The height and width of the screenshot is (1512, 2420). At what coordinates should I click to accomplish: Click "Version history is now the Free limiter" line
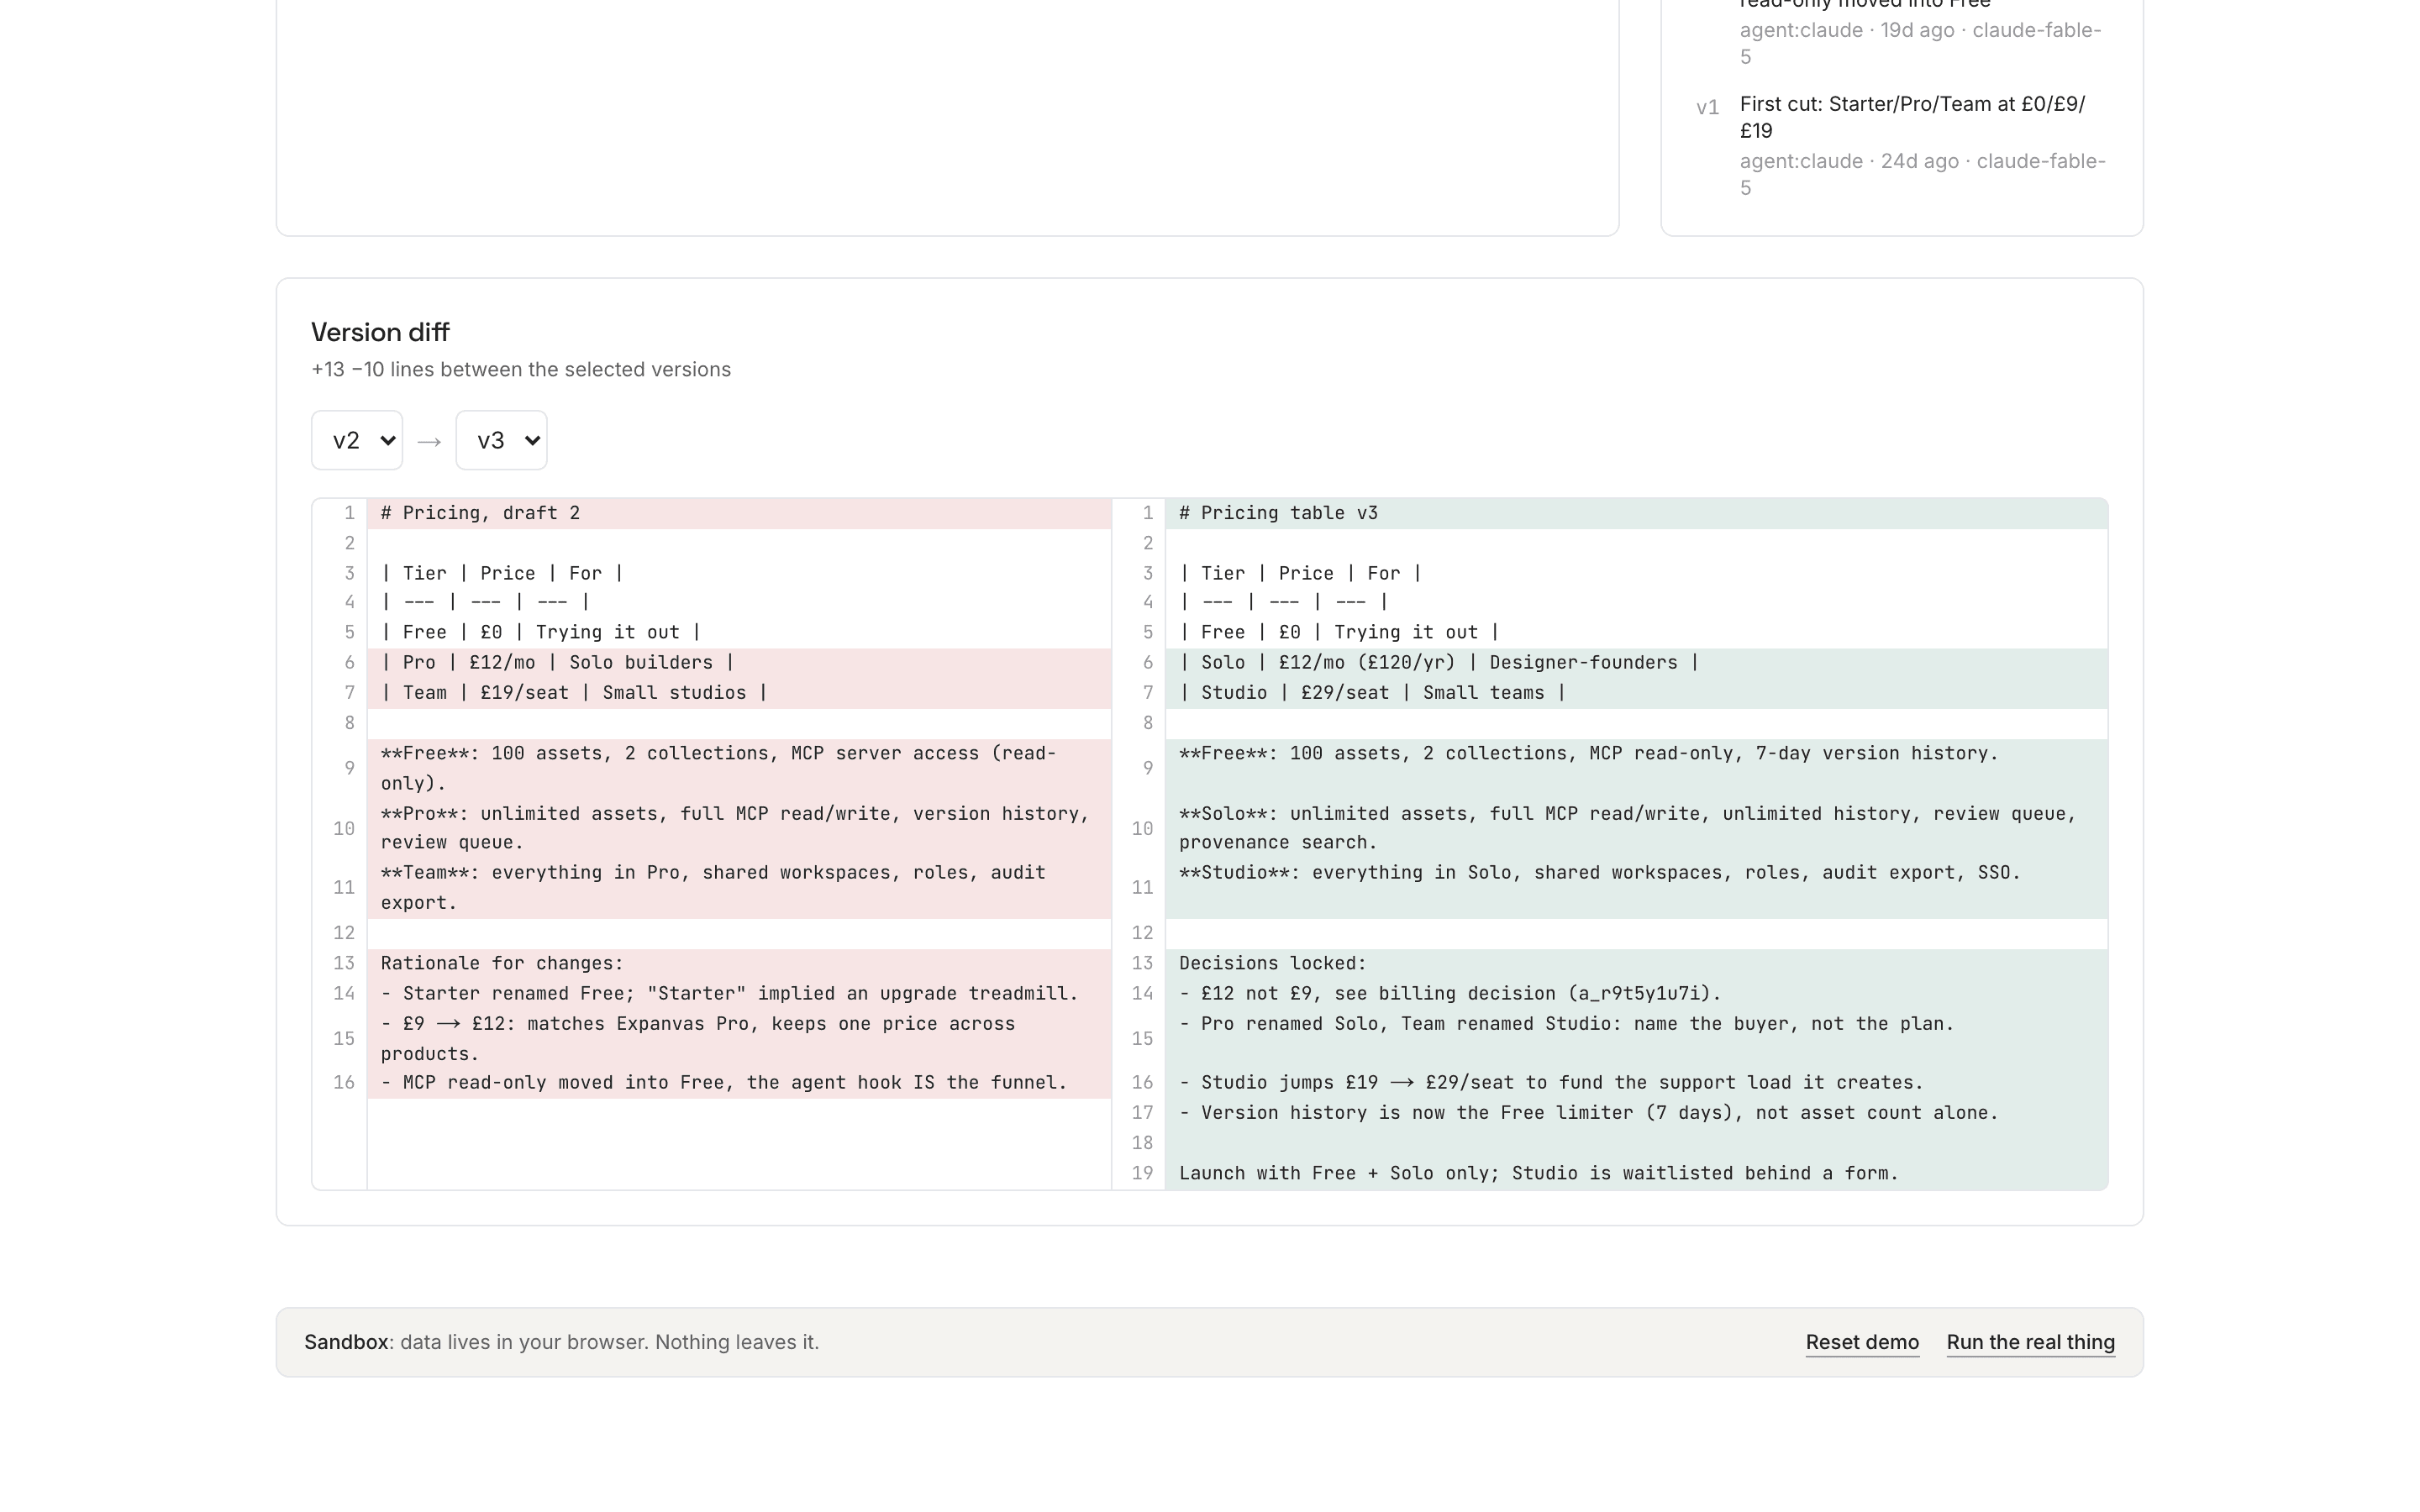point(1636,1113)
